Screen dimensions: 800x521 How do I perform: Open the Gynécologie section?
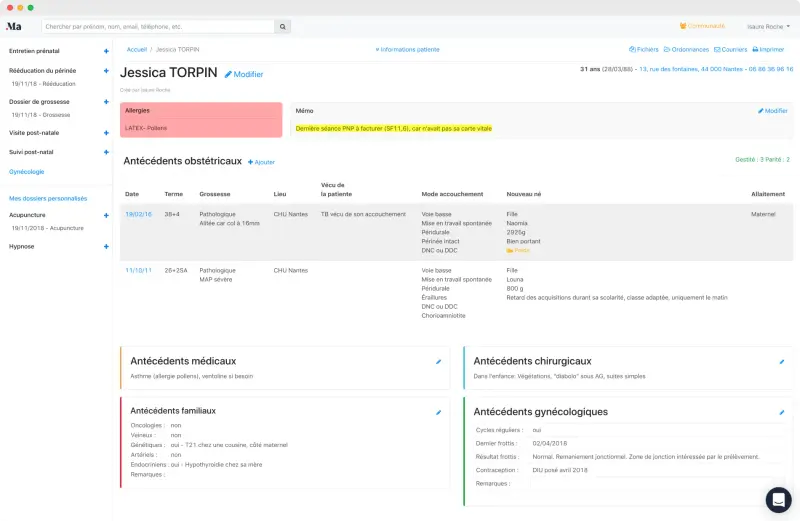(27, 172)
